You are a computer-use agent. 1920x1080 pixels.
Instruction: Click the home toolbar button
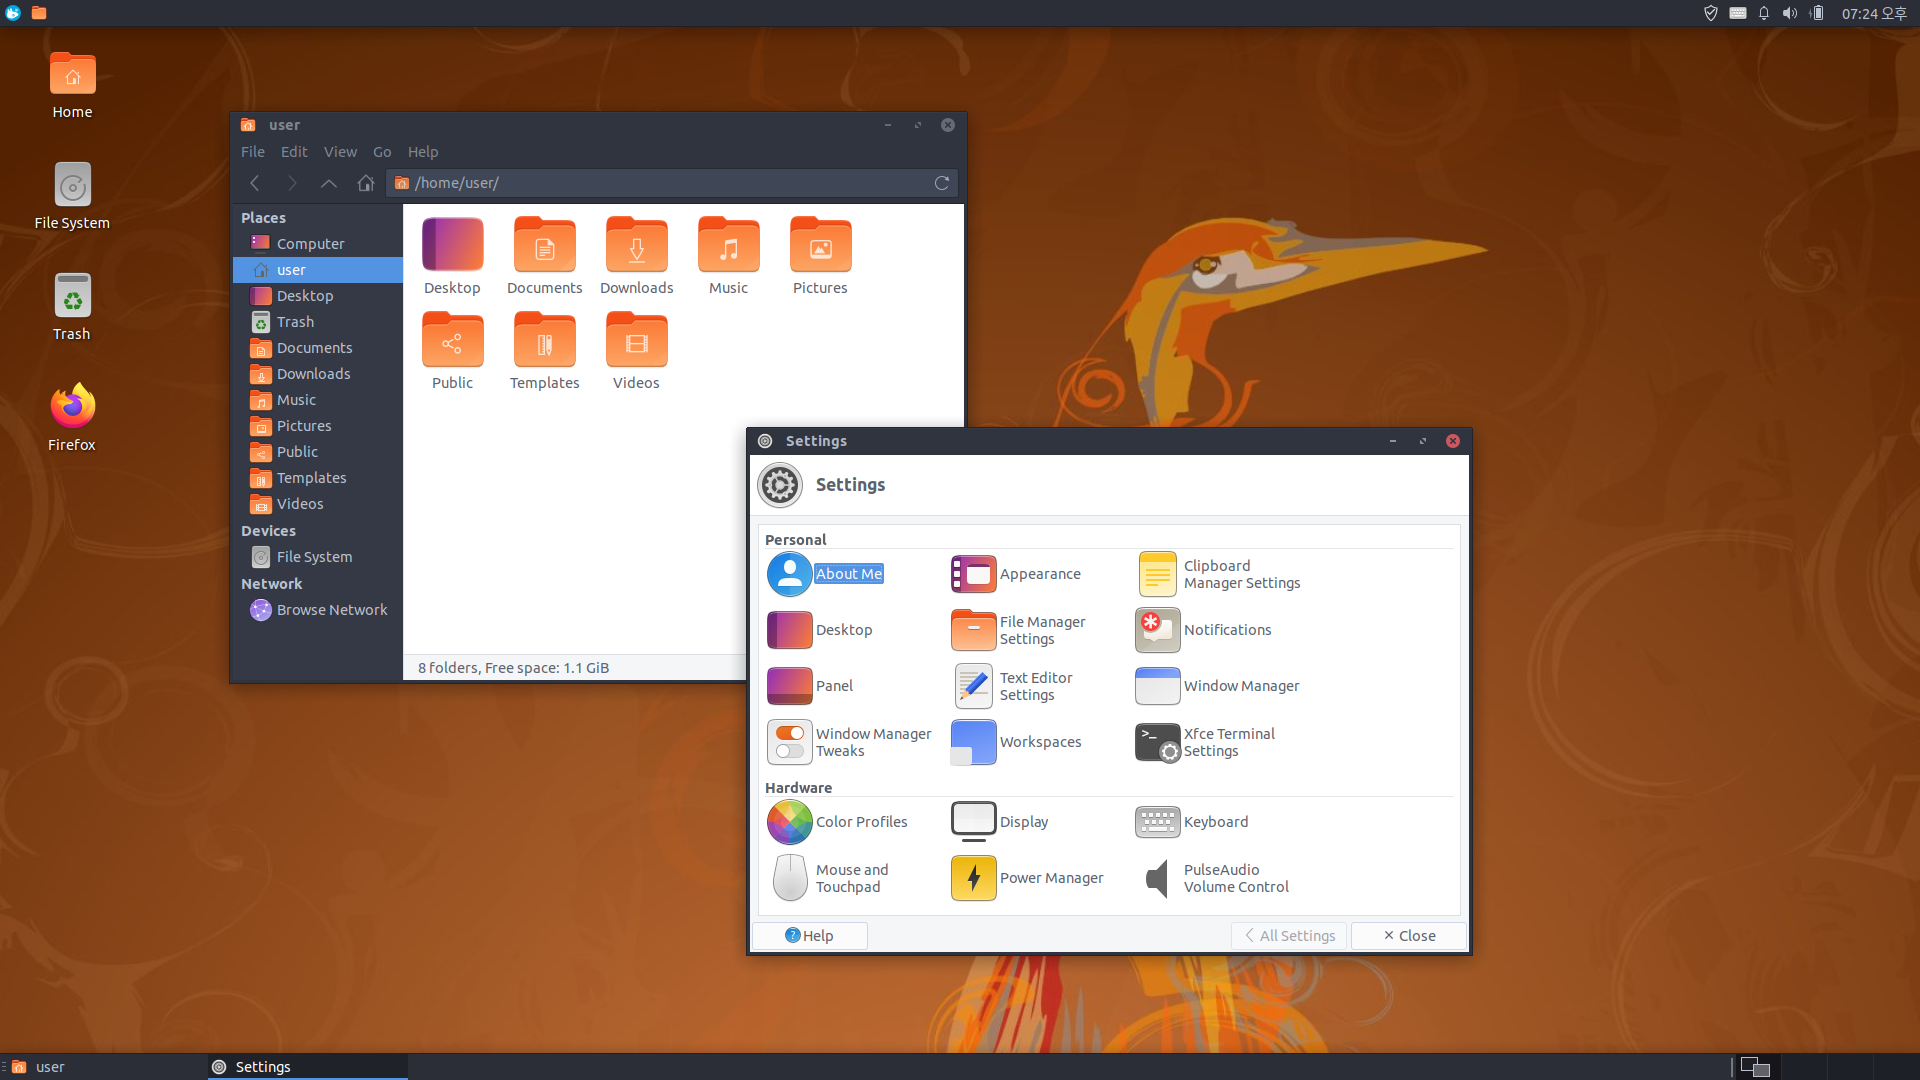point(365,183)
